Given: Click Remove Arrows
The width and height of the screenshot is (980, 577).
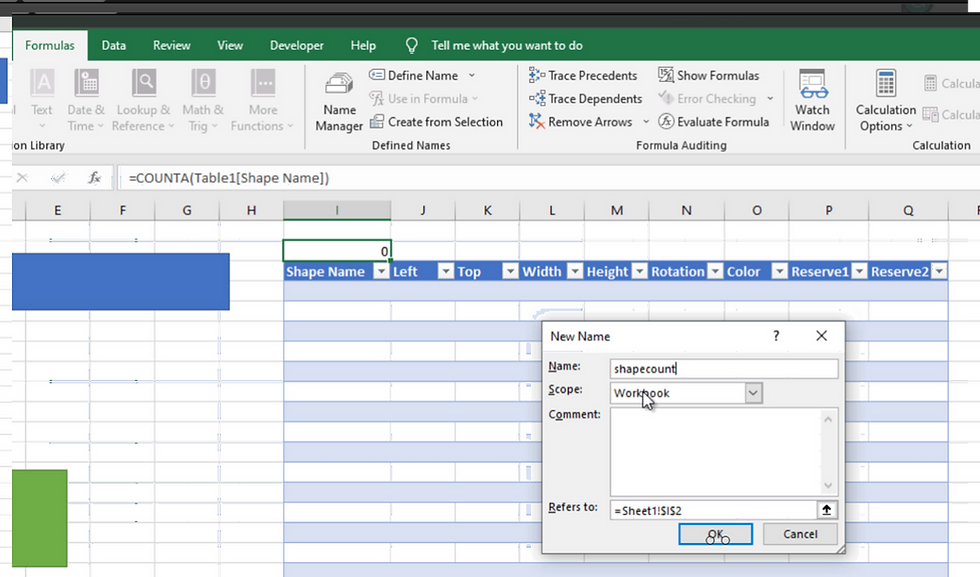Looking at the screenshot, I should pyautogui.click(x=585, y=121).
